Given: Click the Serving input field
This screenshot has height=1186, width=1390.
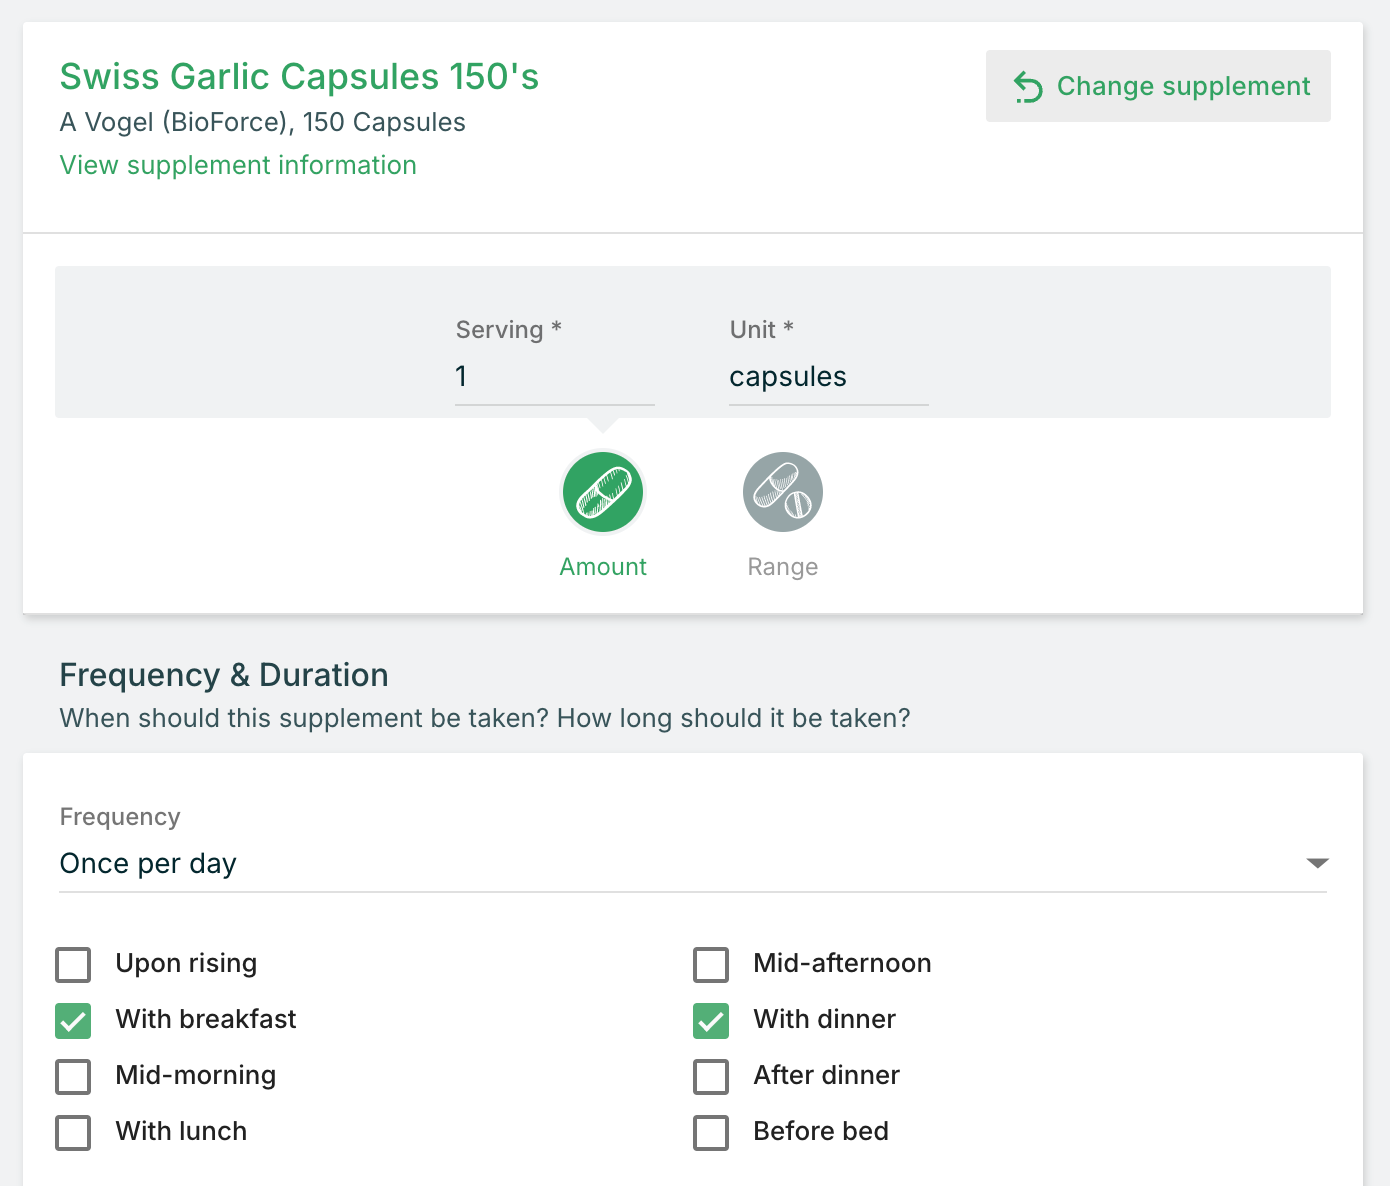Looking at the screenshot, I should pyautogui.click(x=554, y=377).
